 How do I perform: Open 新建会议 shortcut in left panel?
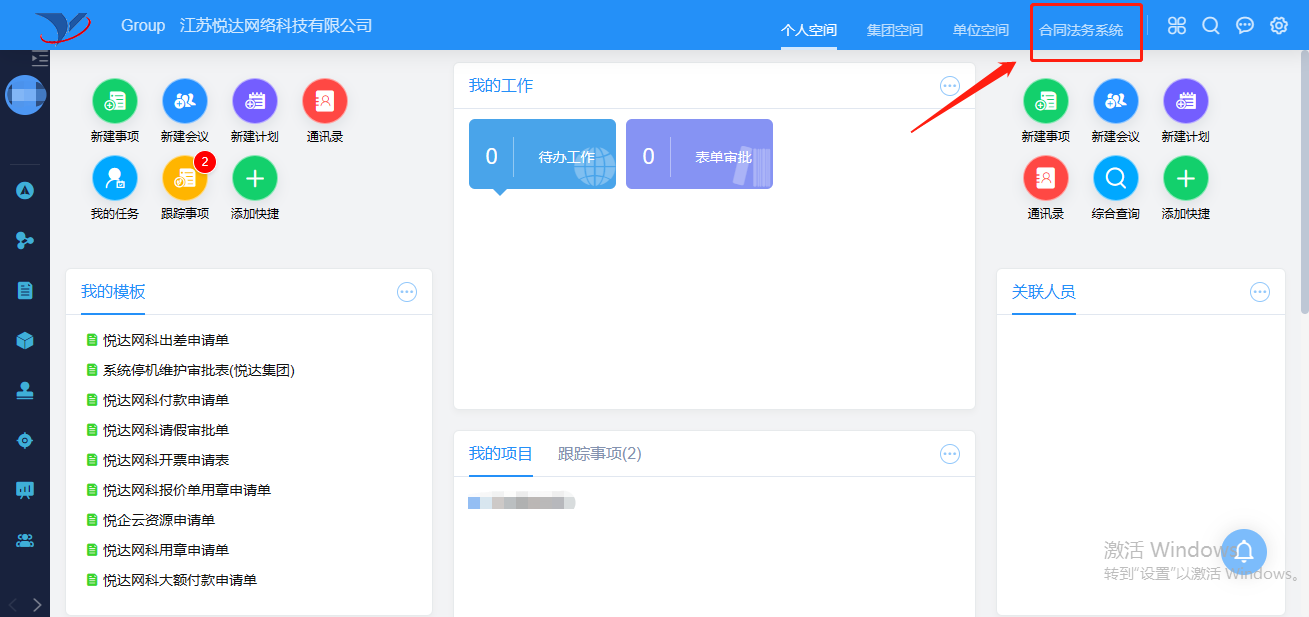(185, 100)
